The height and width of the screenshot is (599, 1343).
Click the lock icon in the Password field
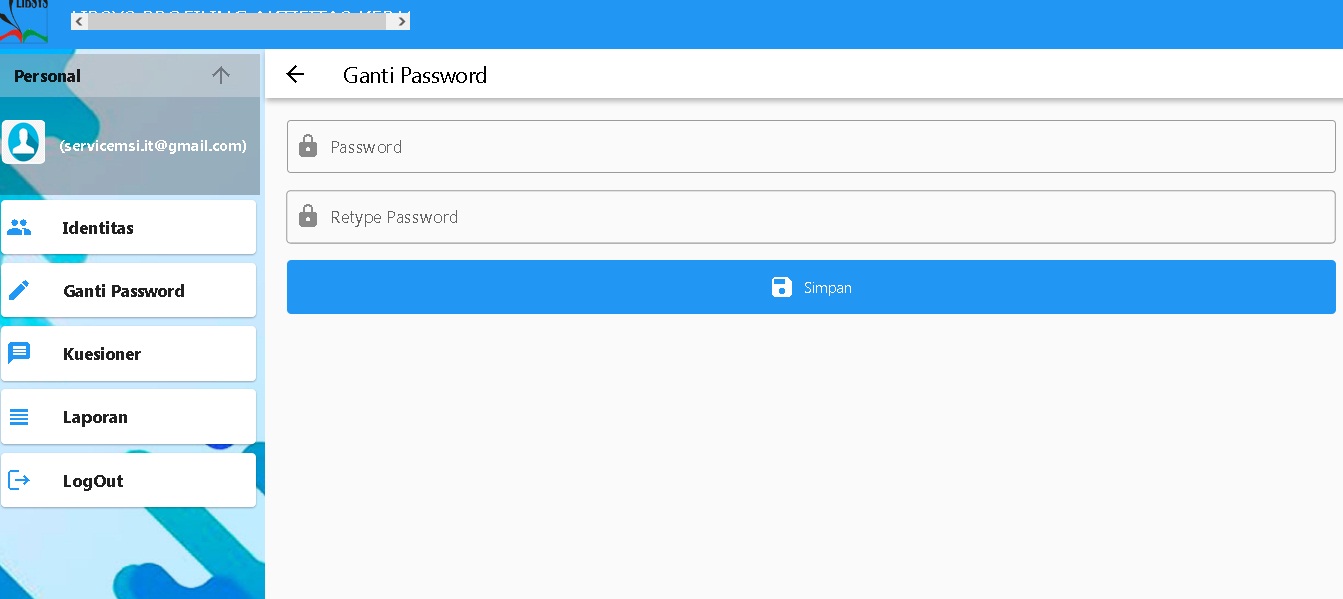(x=309, y=146)
